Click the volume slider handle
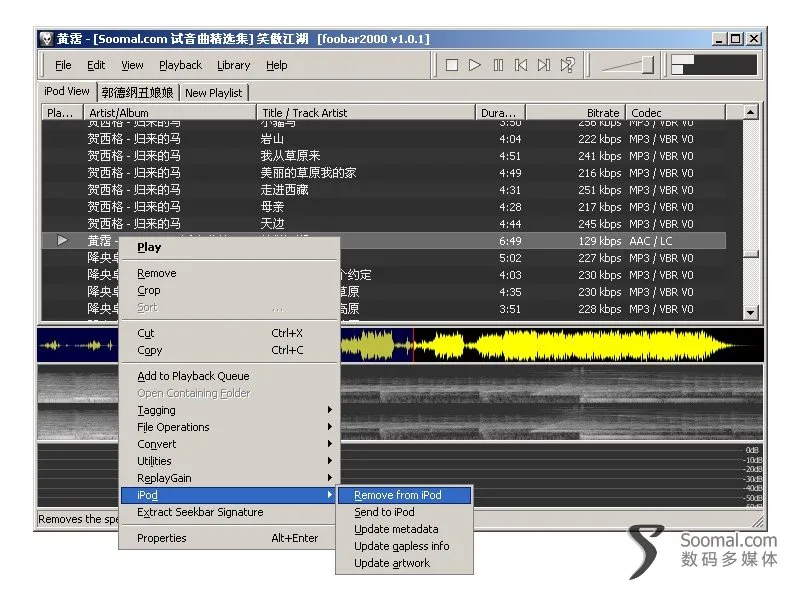The height and width of the screenshot is (600, 800). click(x=648, y=65)
